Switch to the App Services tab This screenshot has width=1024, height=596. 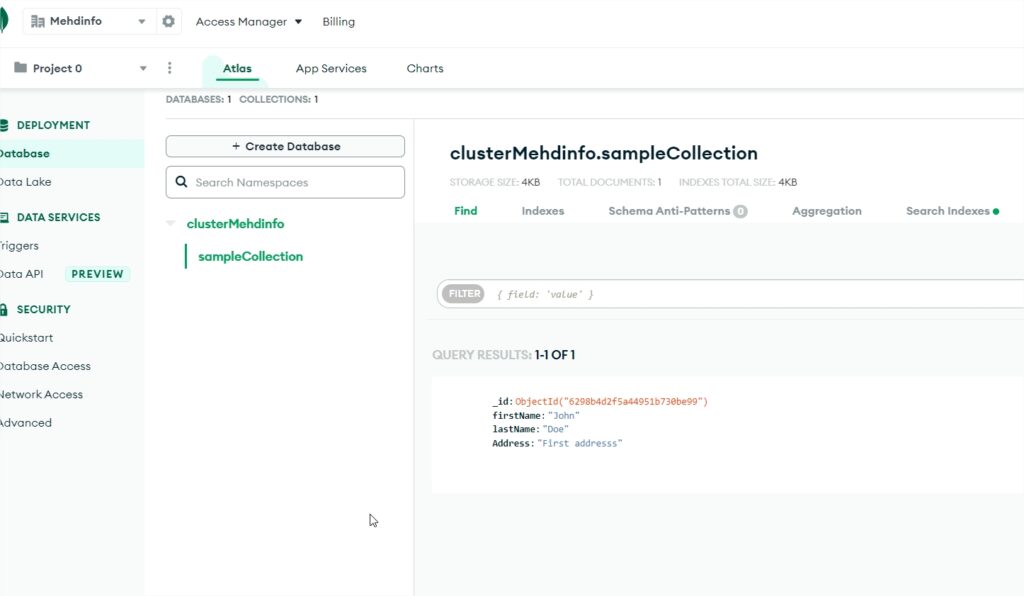(331, 69)
